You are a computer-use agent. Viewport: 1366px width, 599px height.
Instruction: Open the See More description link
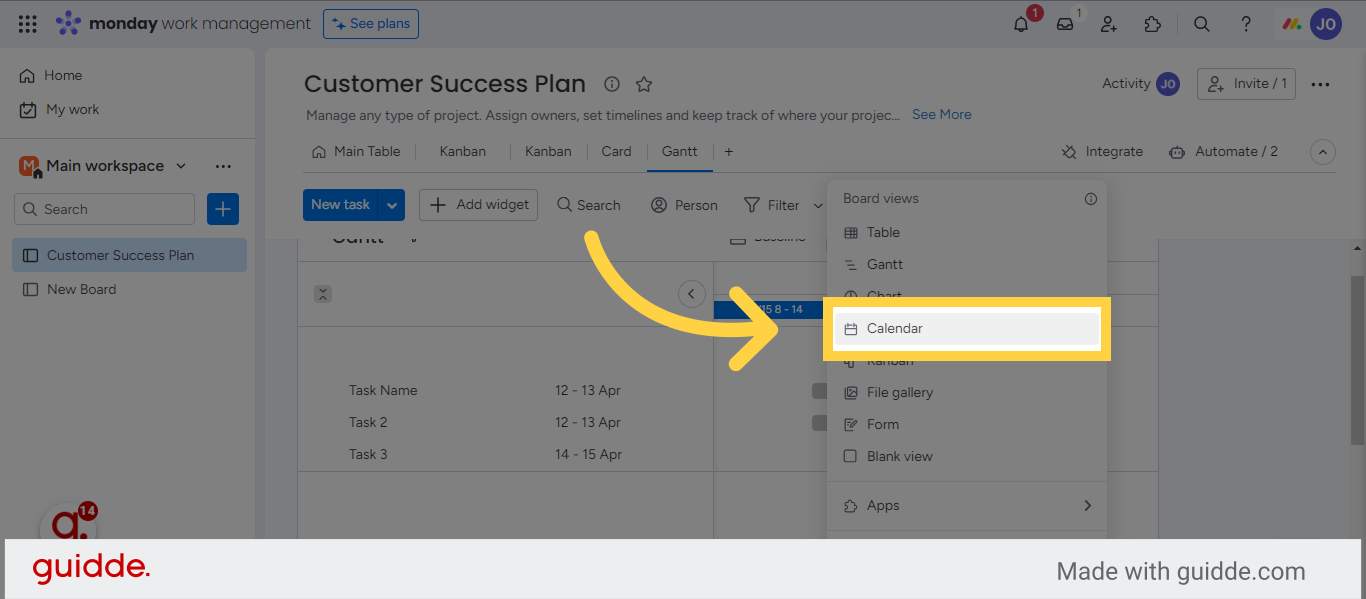click(942, 115)
